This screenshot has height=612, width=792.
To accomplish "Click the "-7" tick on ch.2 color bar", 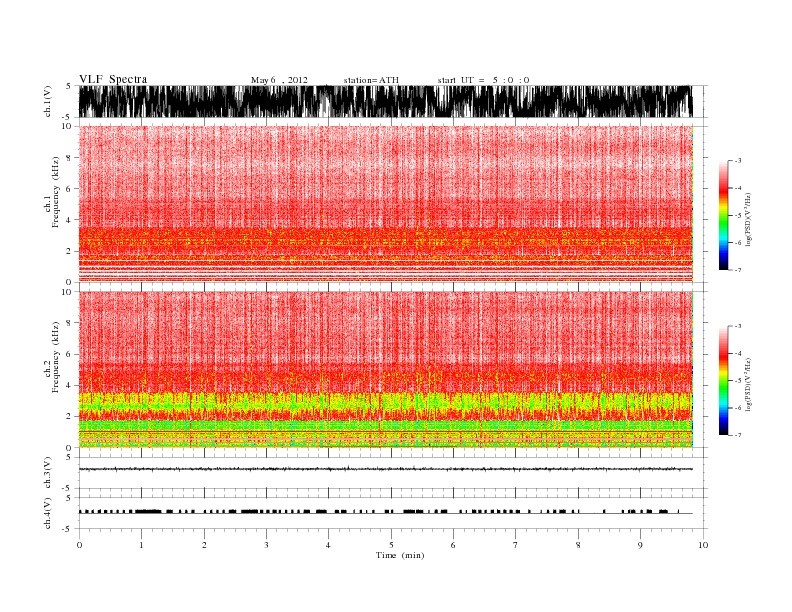I will click(737, 435).
